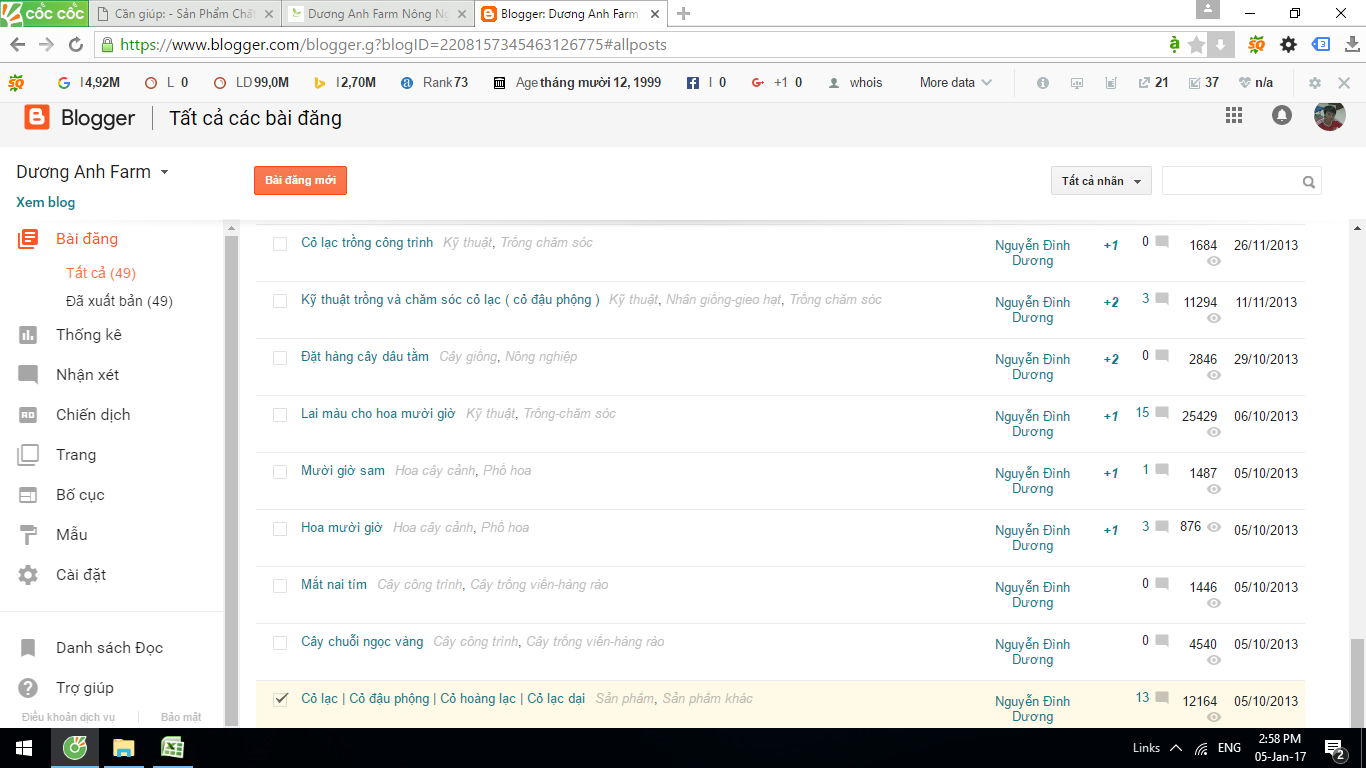Open File Explorer from the taskbar

pos(123,747)
